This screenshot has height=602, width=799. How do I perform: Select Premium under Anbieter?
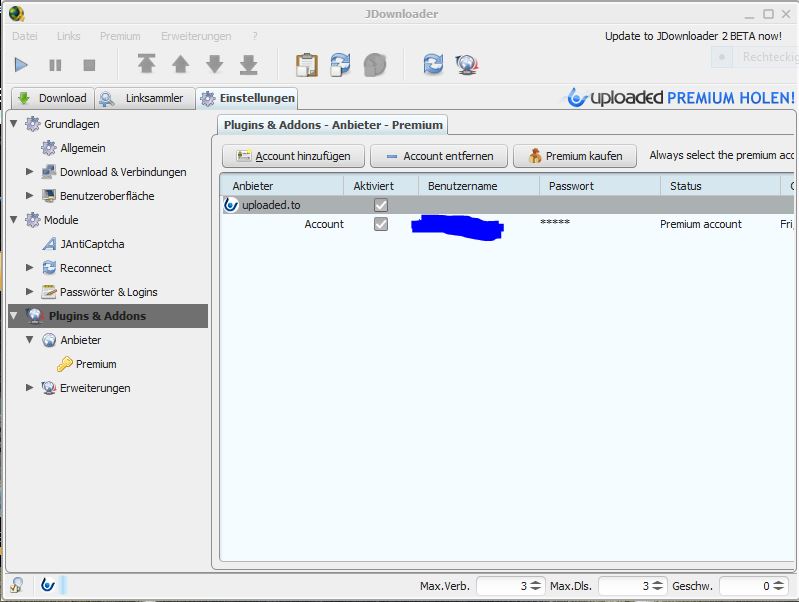pos(96,364)
